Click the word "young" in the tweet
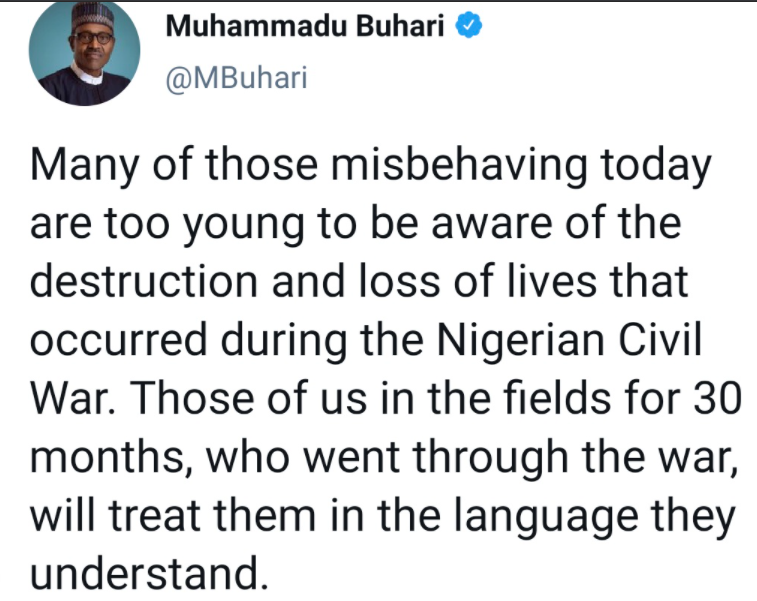This screenshot has width=757, height=601. (x=253, y=226)
